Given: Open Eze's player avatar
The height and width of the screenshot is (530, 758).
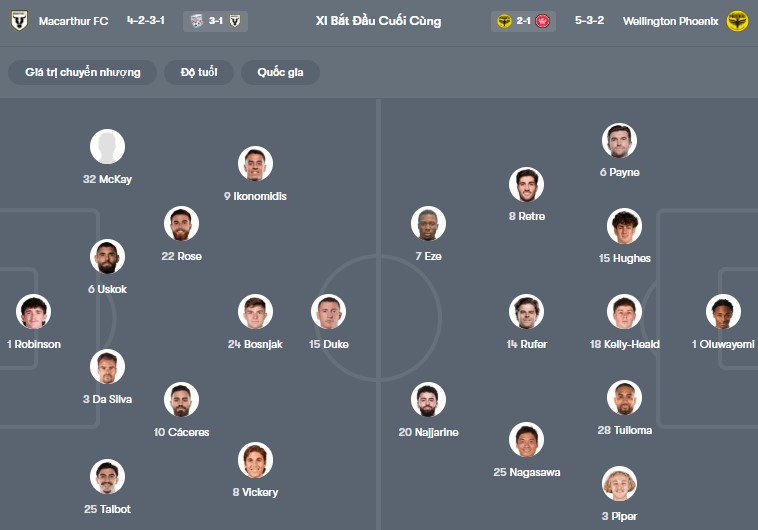Looking at the screenshot, I should pyautogui.click(x=428, y=224).
